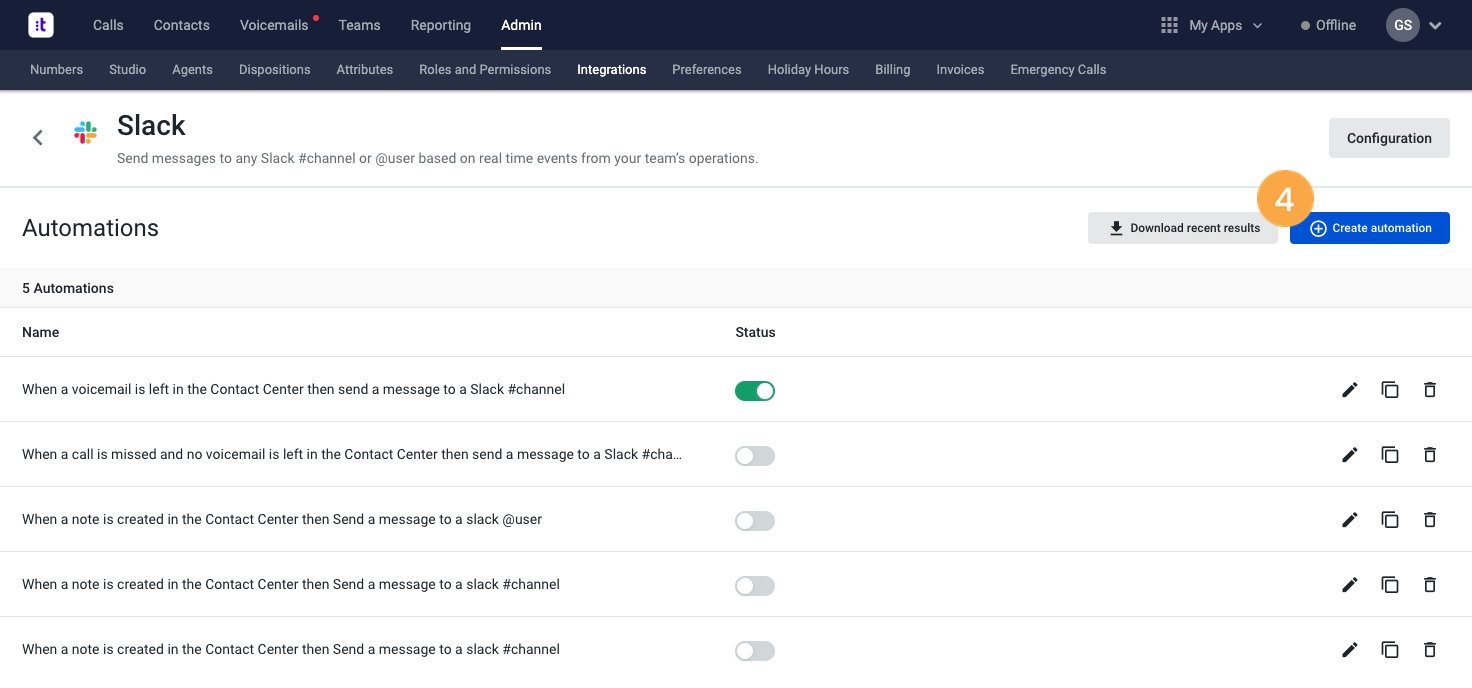Open the Offline status selector
The height and width of the screenshot is (688, 1472).
pyautogui.click(x=1328, y=25)
